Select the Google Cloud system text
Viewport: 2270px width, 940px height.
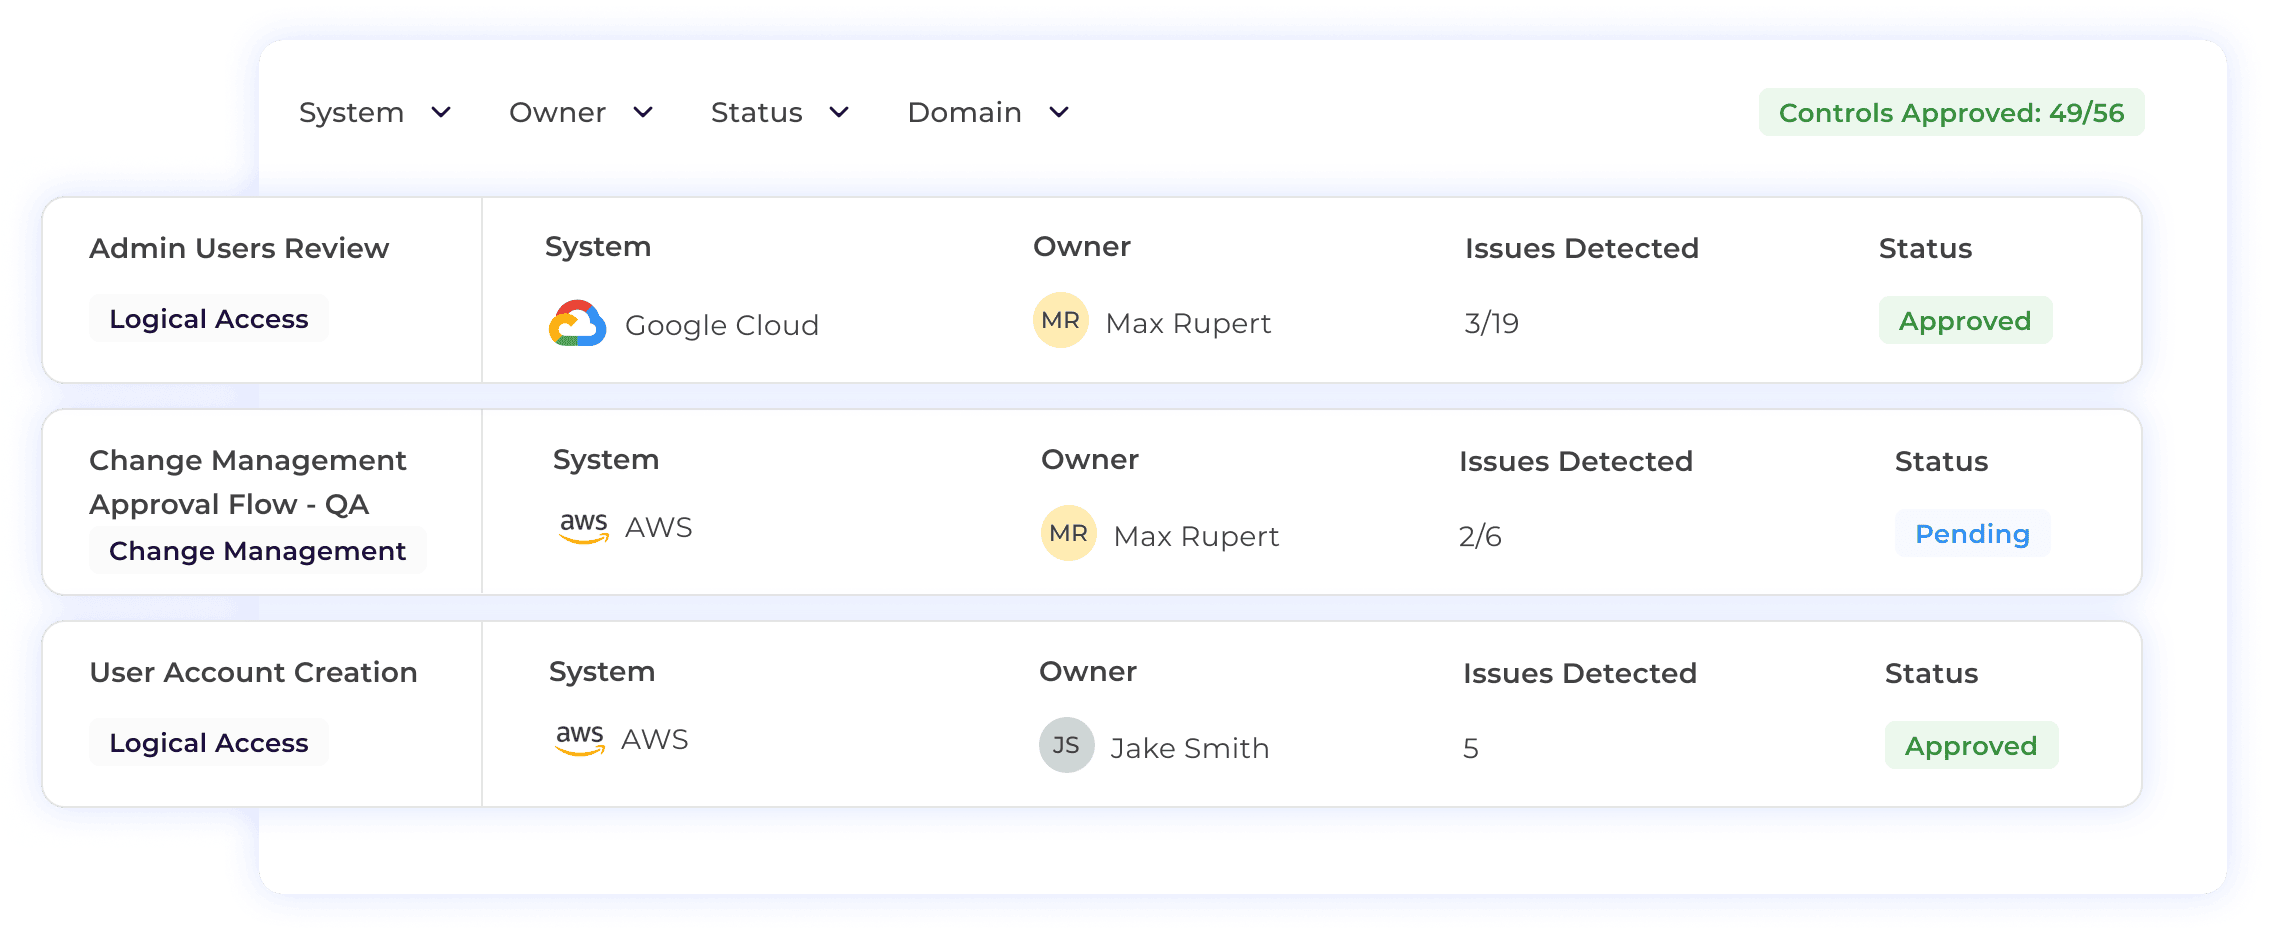722,325
